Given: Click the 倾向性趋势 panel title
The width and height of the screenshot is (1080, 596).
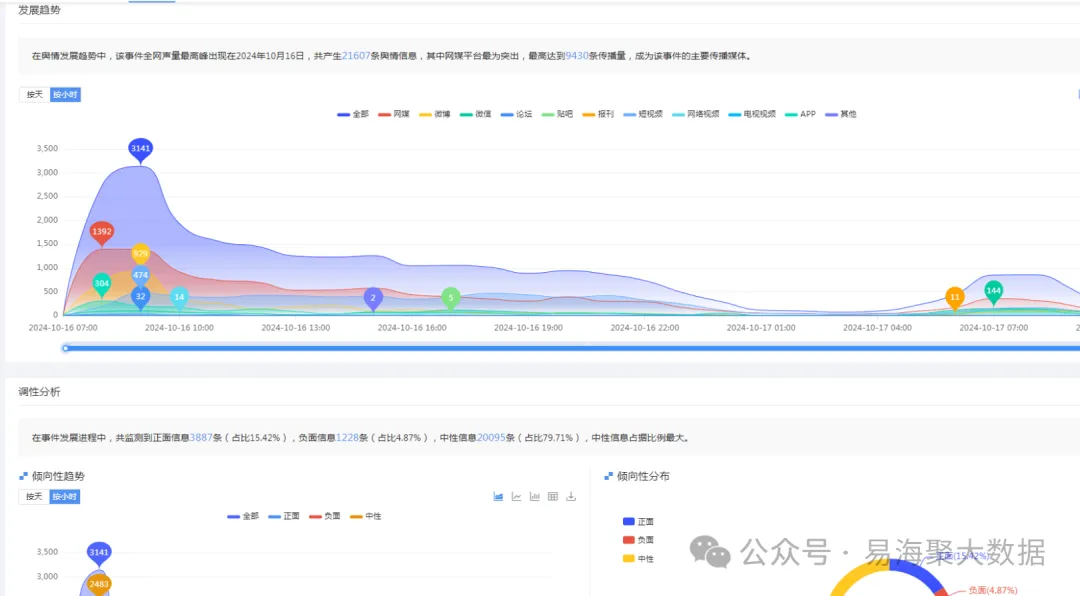Looking at the screenshot, I should (59, 476).
